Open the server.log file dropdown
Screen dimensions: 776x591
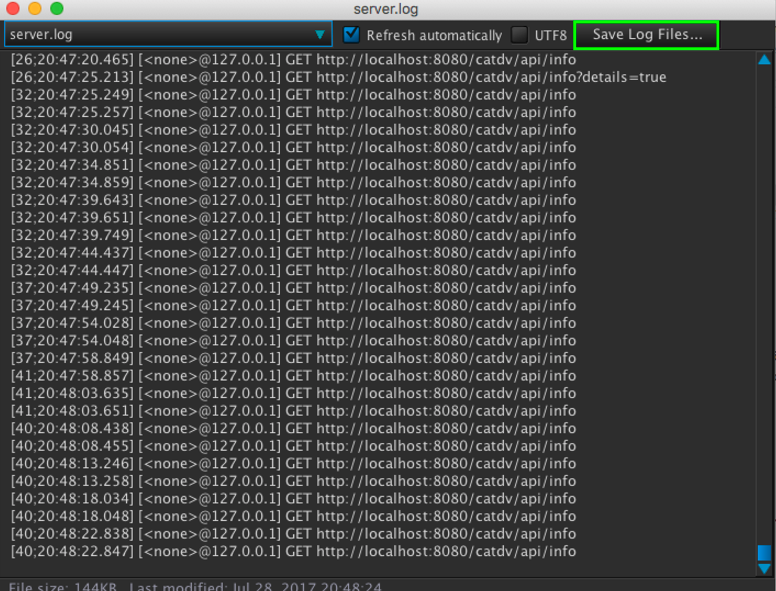tap(168, 35)
